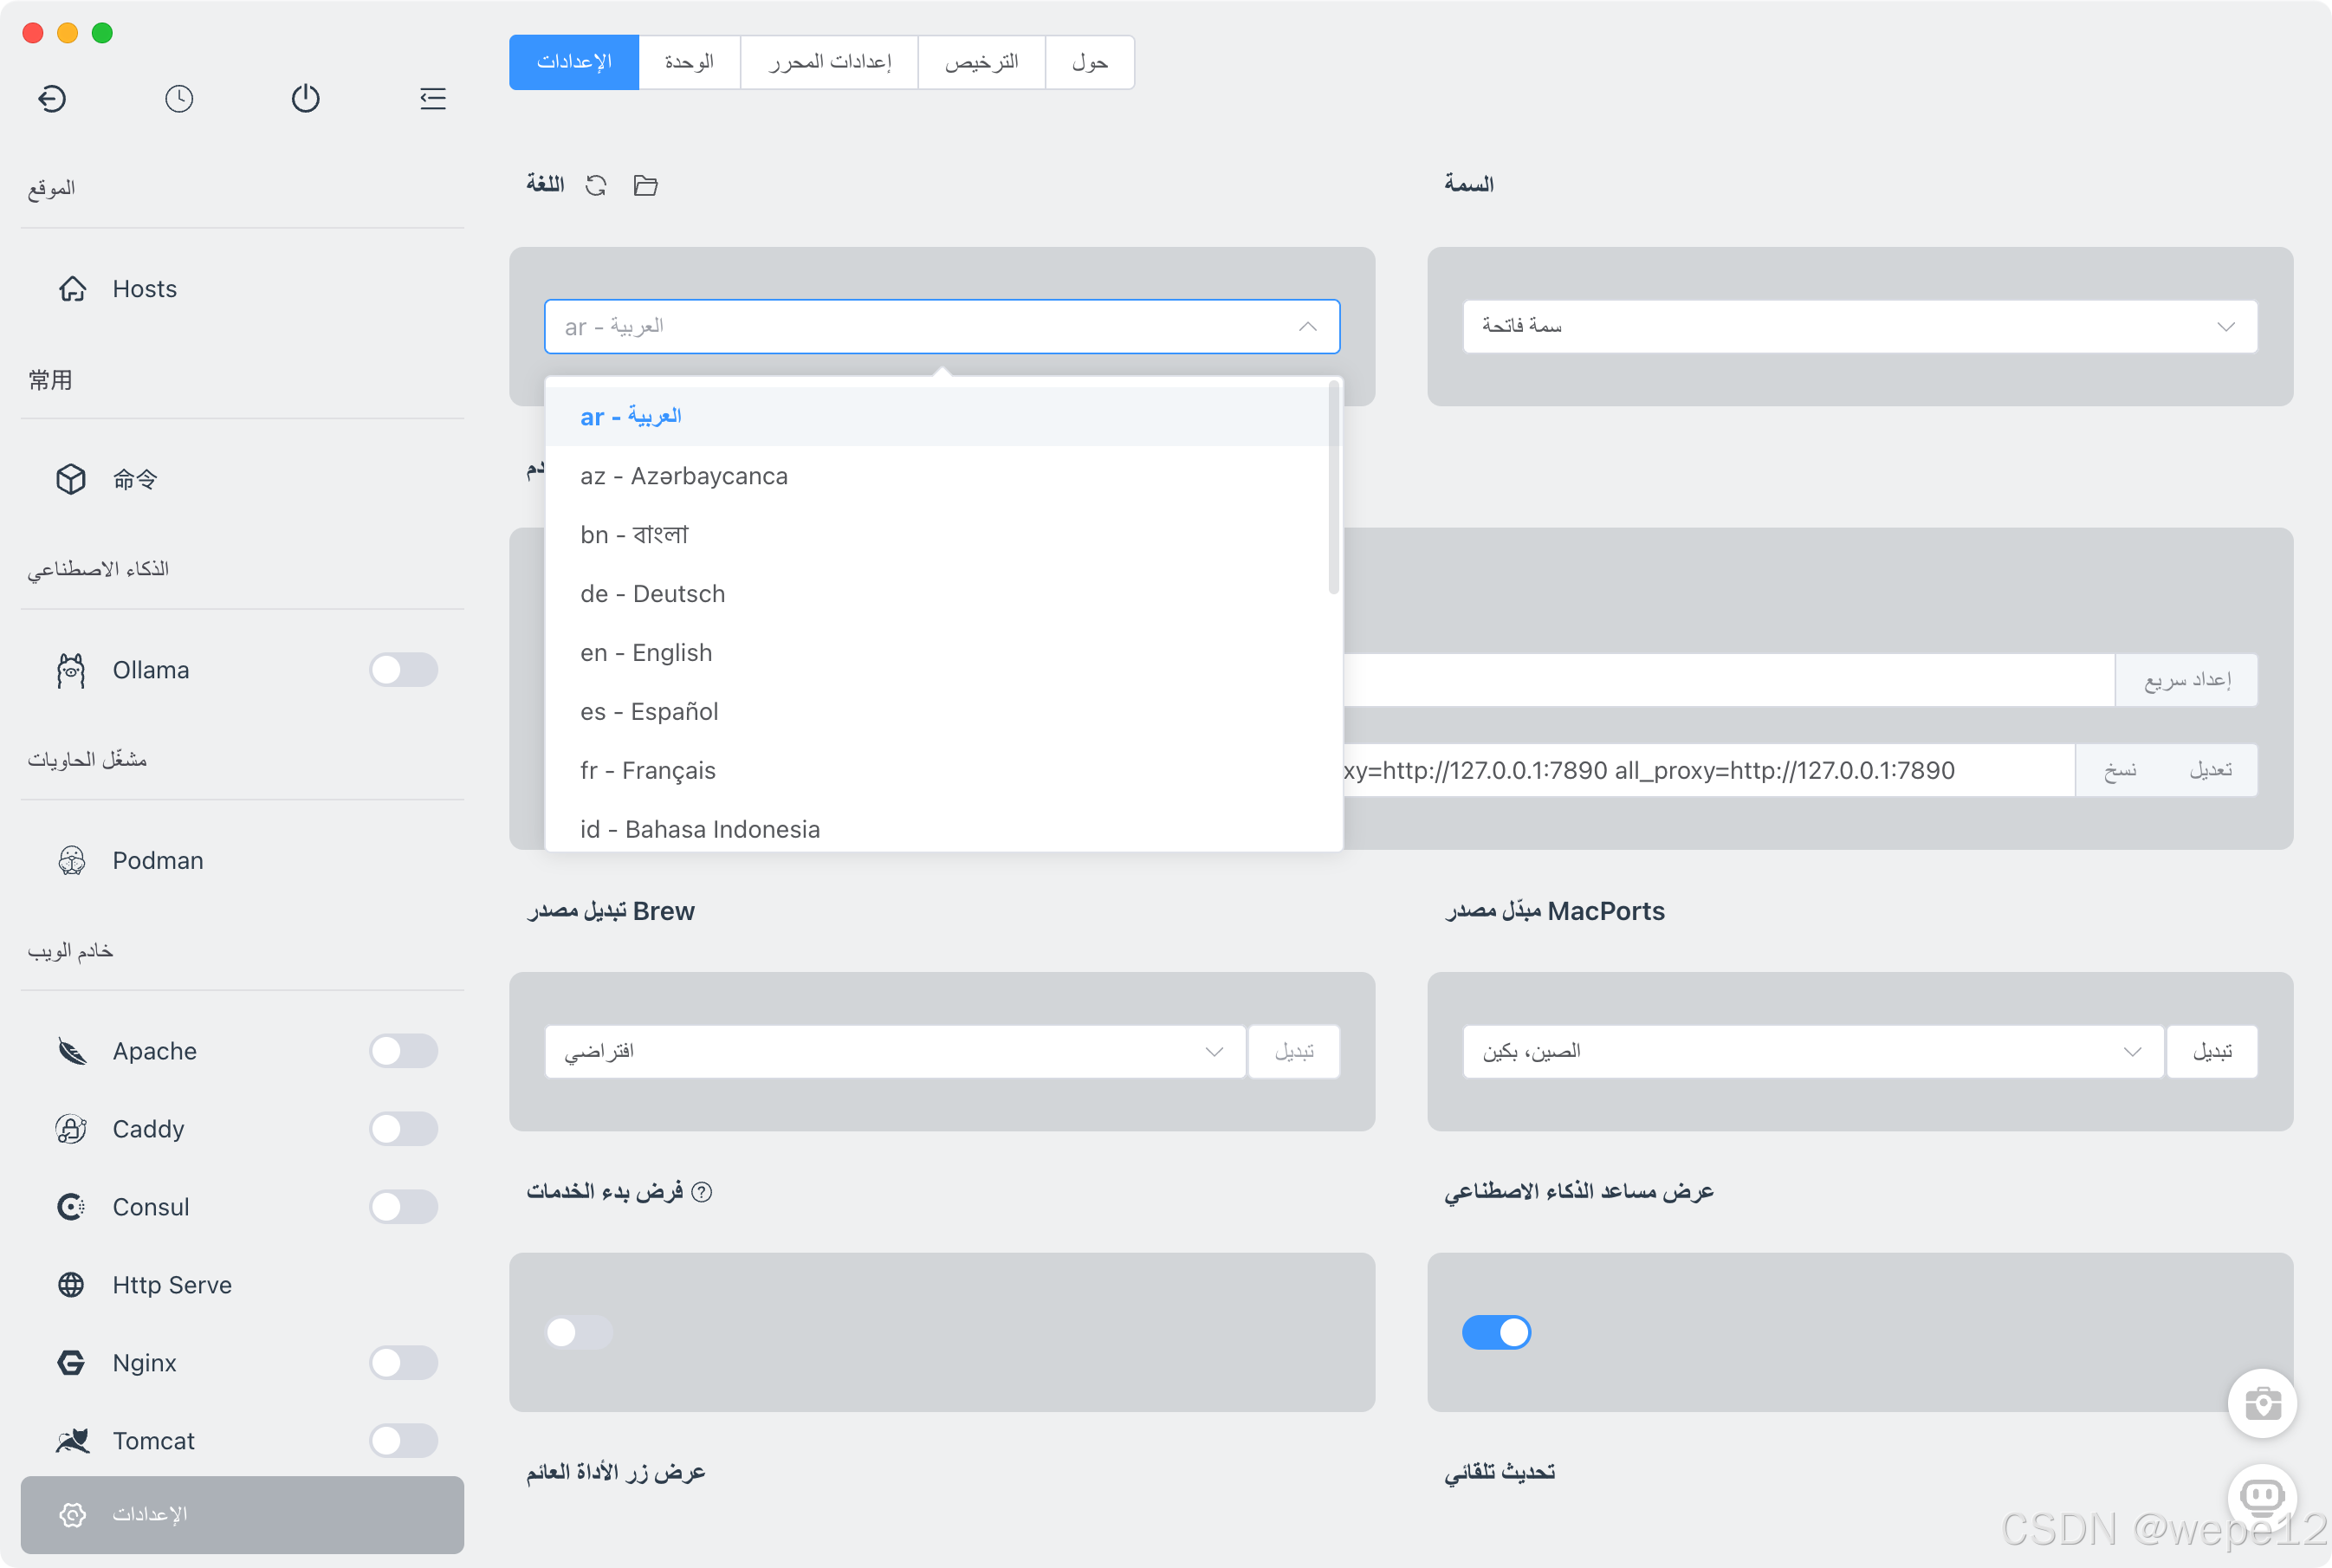Open the theme selection dropdown
The width and height of the screenshot is (2332, 1568).
1859,326
